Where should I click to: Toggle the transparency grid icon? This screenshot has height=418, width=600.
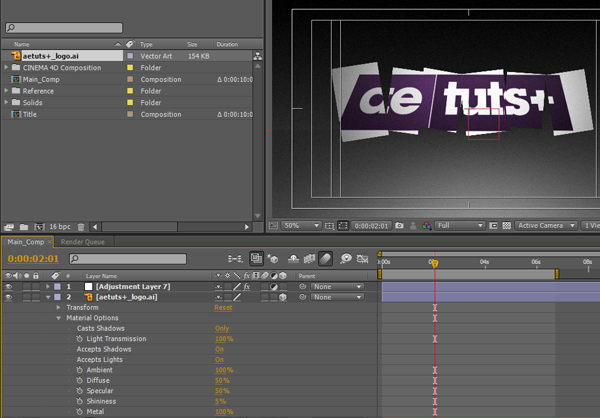click(507, 225)
